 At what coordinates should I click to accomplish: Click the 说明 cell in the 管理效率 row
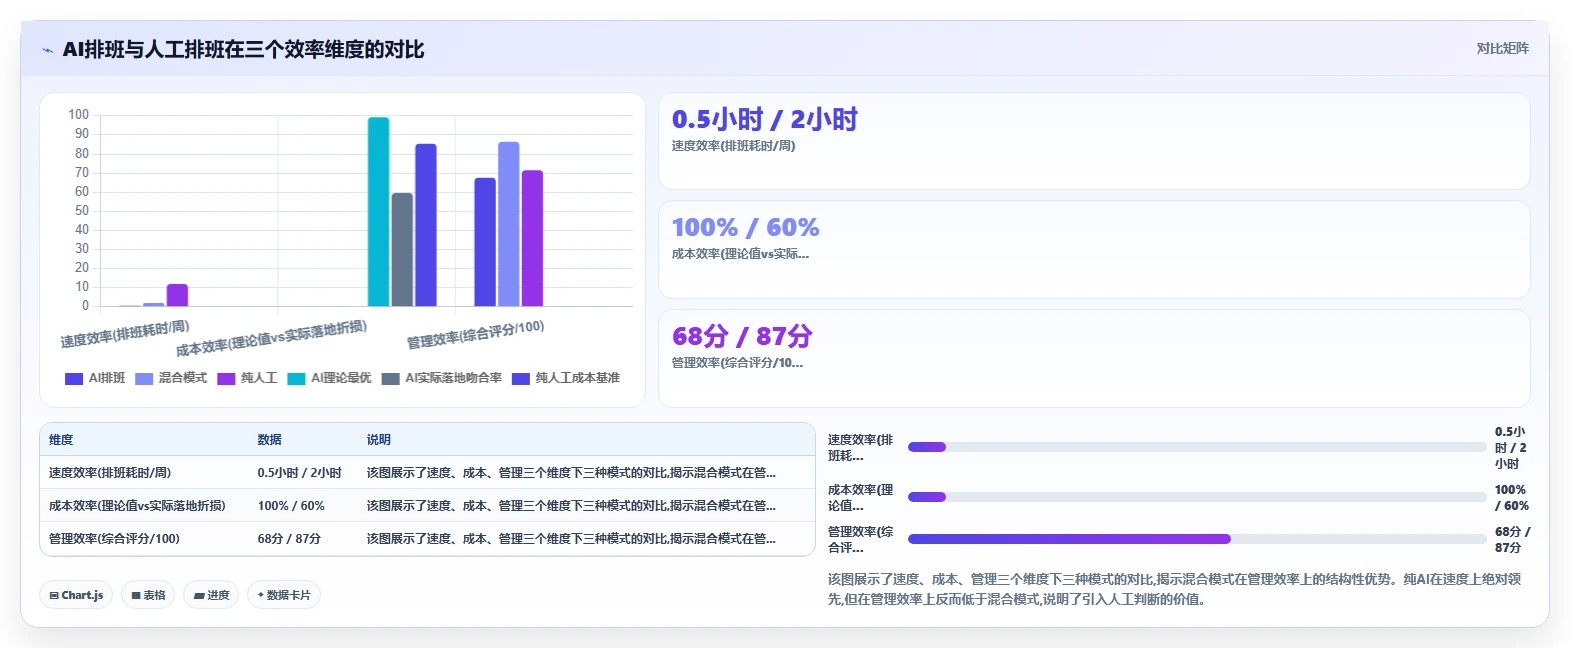tap(586, 539)
